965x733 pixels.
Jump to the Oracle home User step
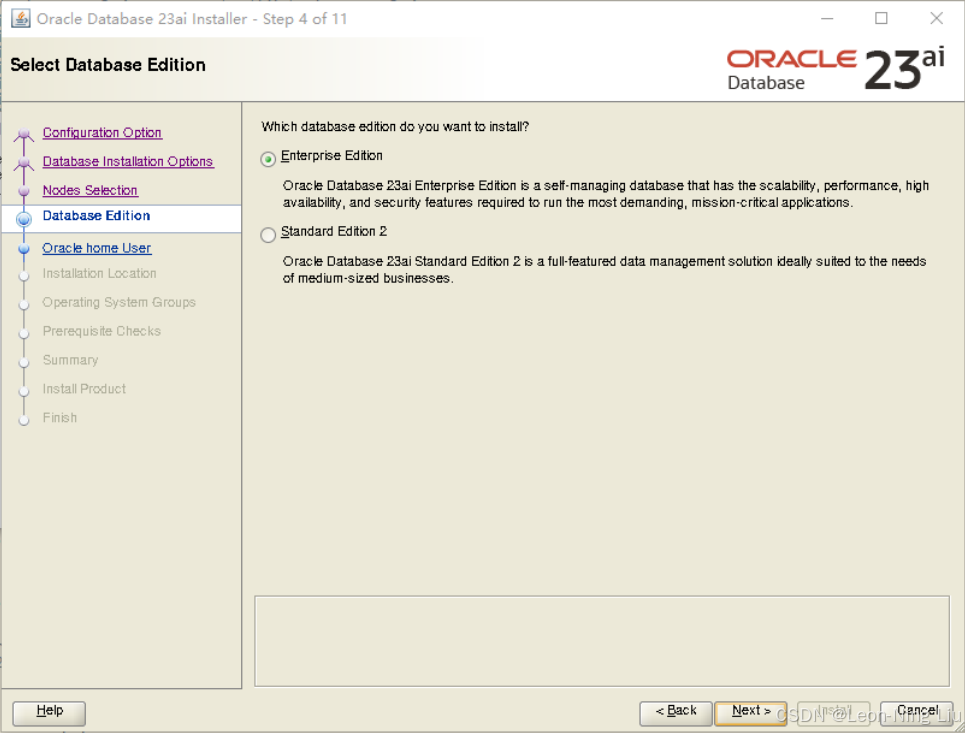[97, 248]
